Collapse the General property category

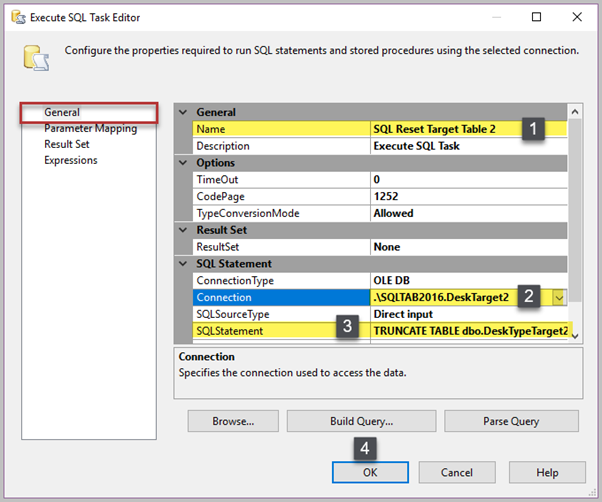click(x=183, y=112)
